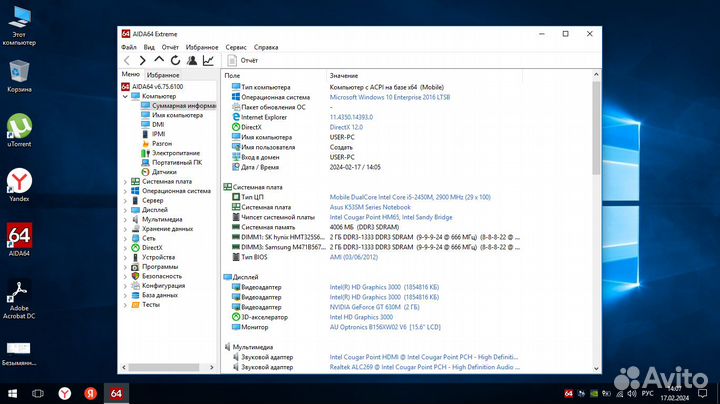Open Intel Cougar Point HM65 chipset link

point(391,217)
